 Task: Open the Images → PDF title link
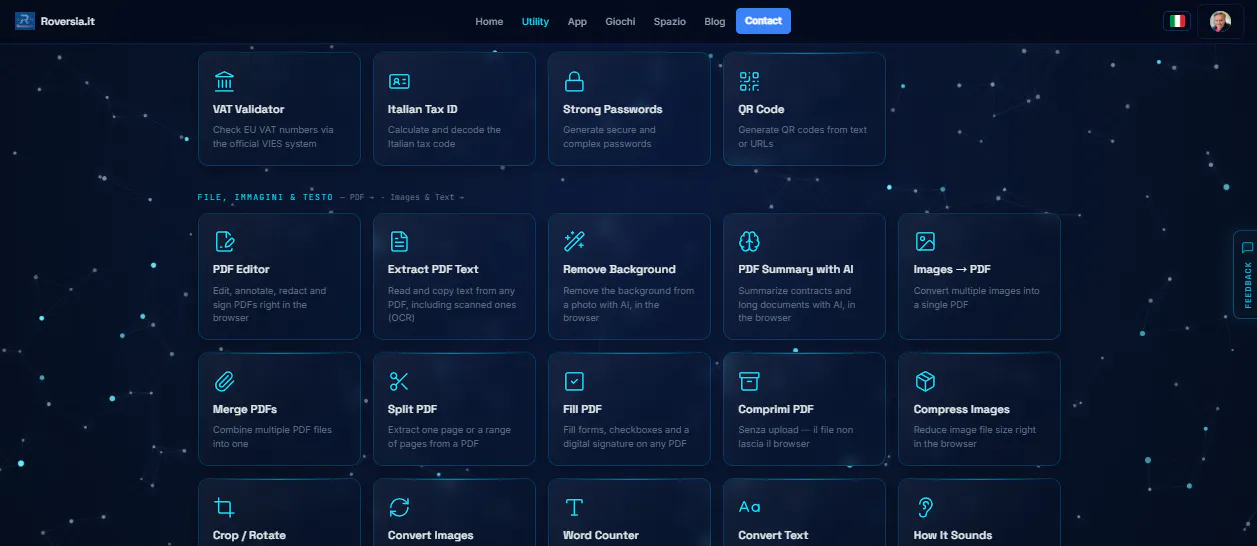pyautogui.click(x=952, y=269)
